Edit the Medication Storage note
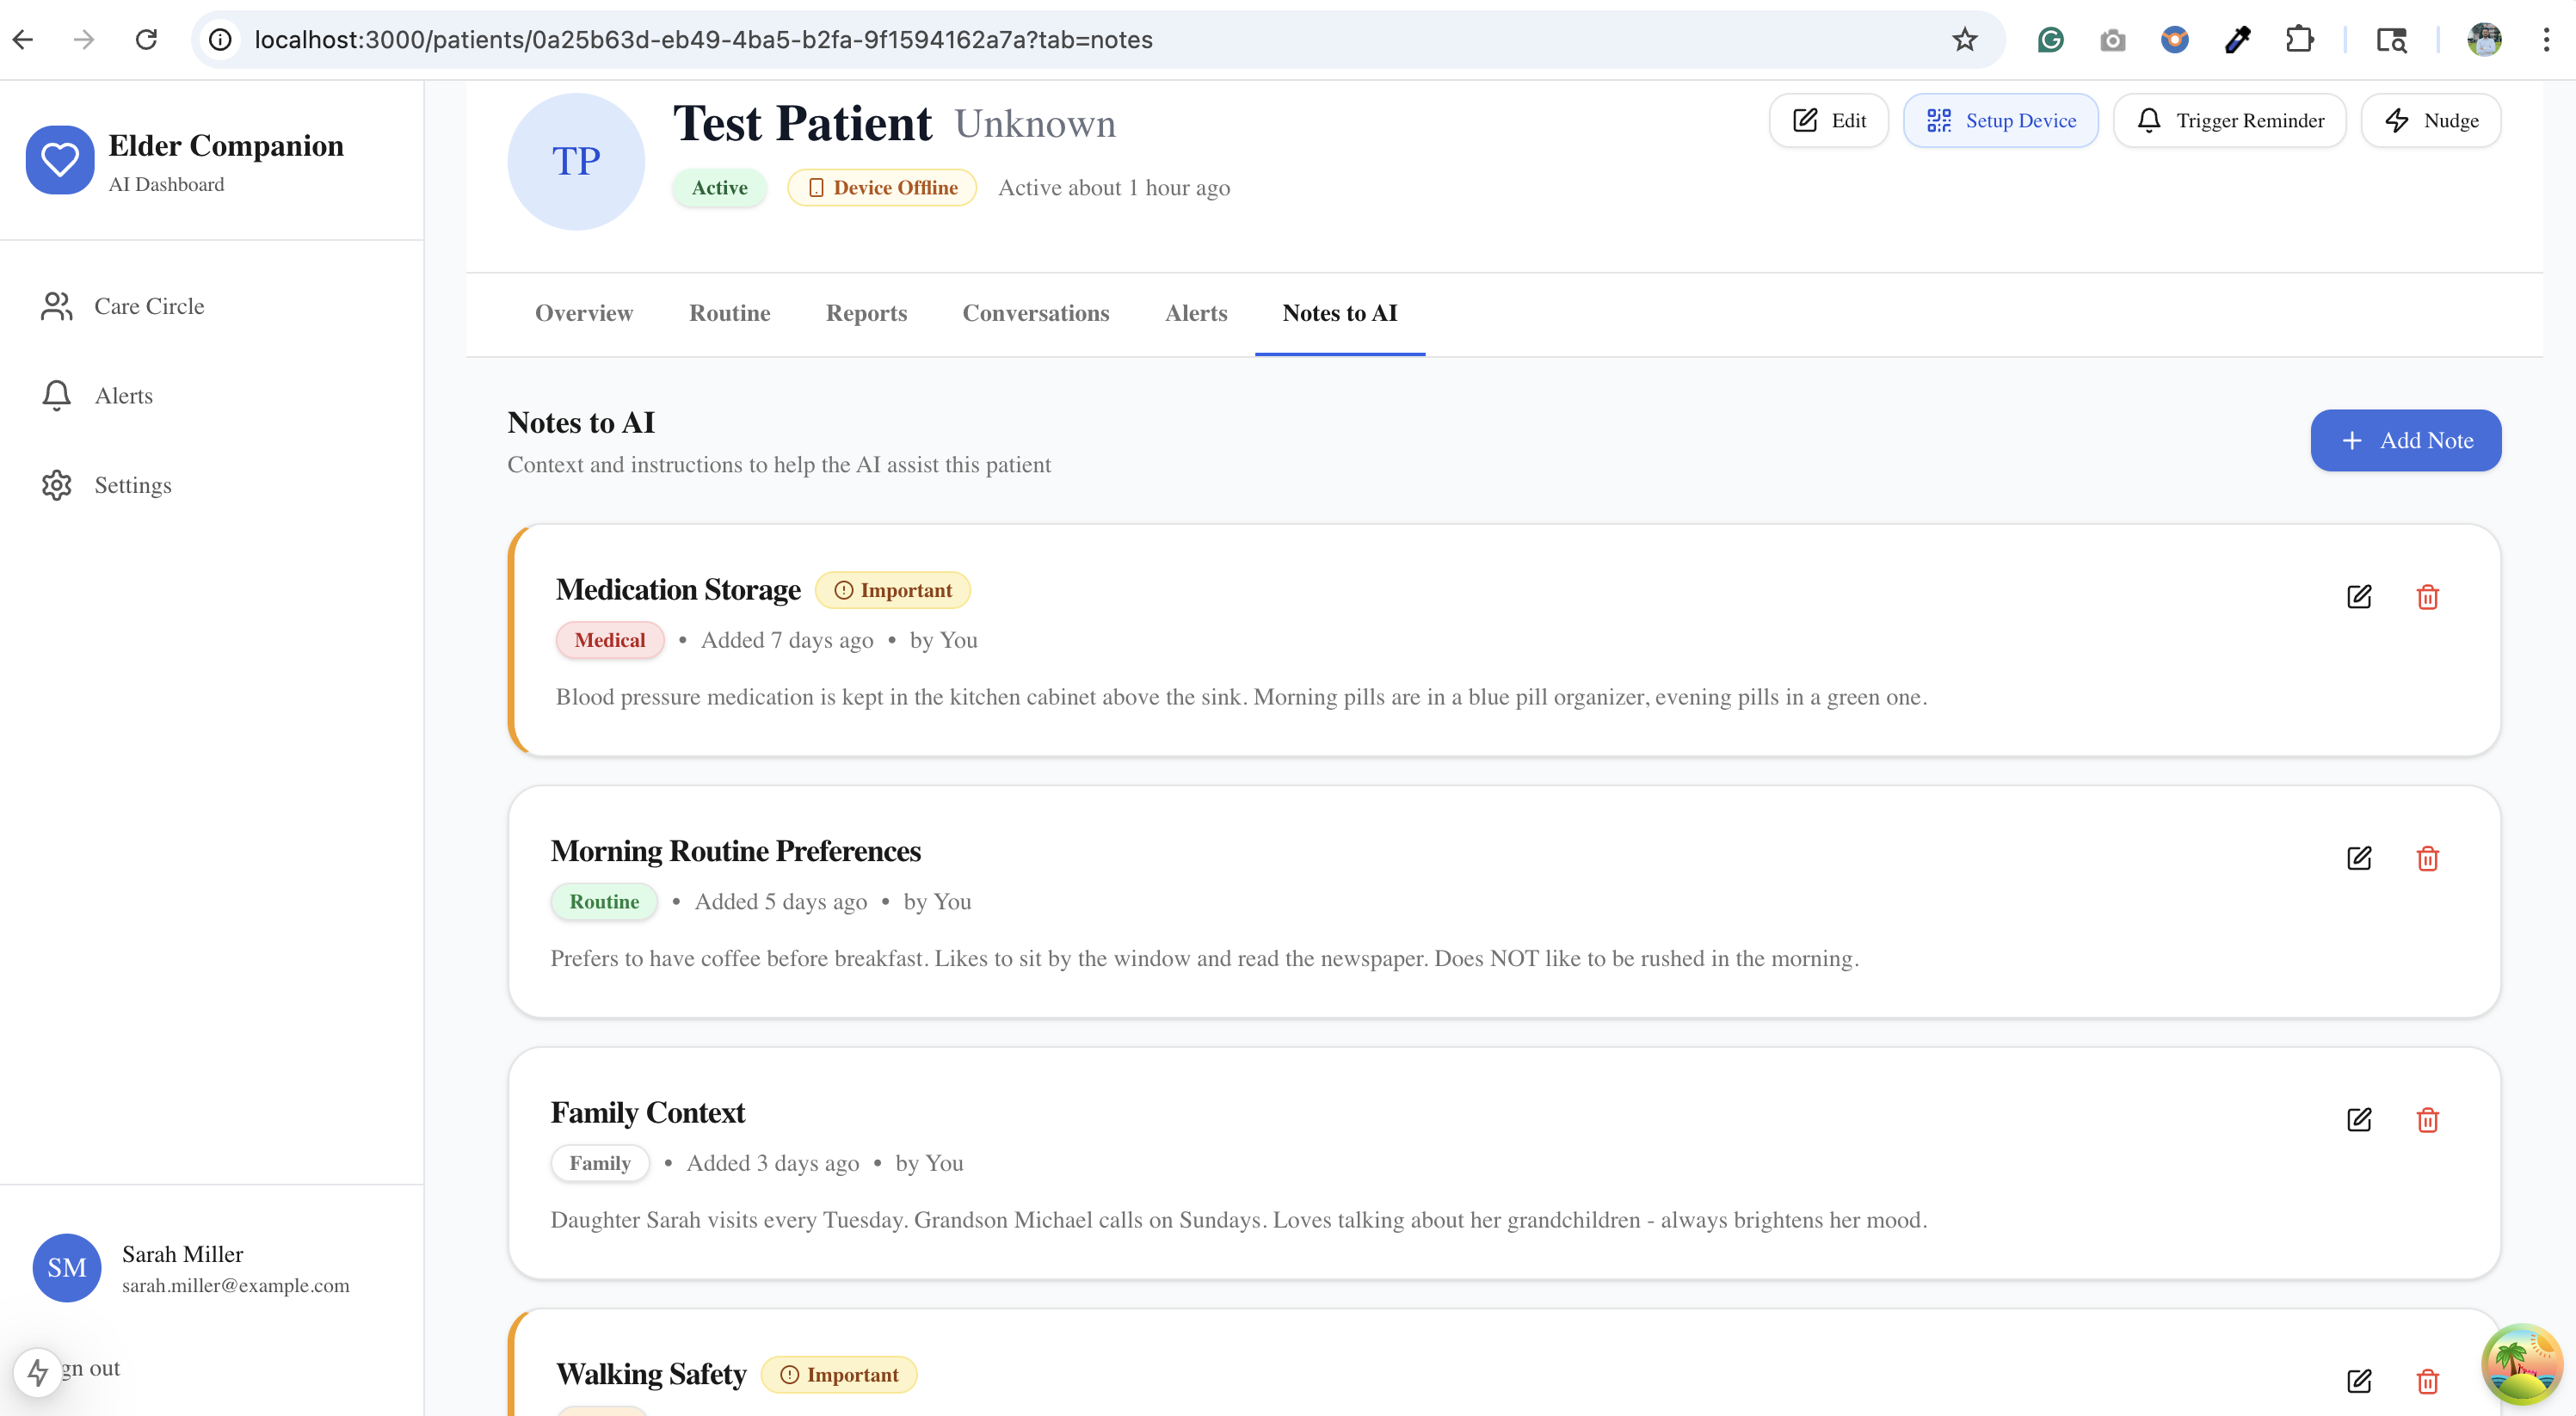Viewport: 2576px width, 1416px height. [2359, 597]
